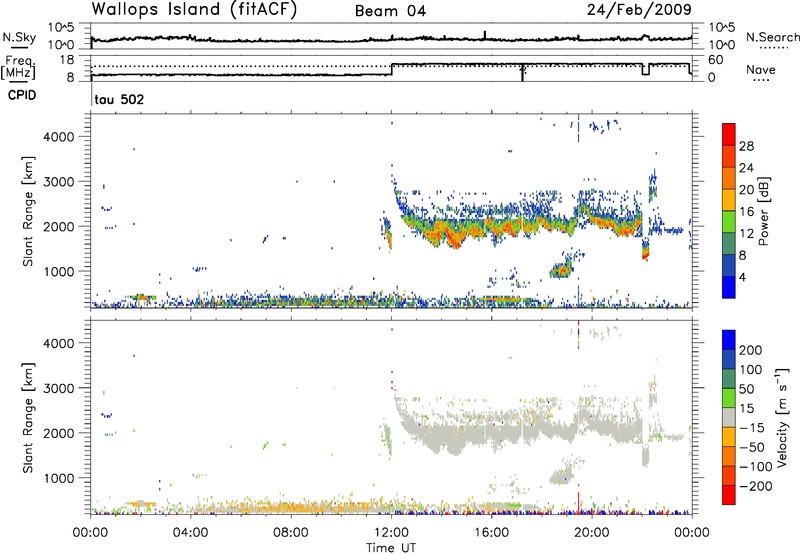
Task: Click the '-200' tick on the velocity colorbar
Action: coord(755,486)
